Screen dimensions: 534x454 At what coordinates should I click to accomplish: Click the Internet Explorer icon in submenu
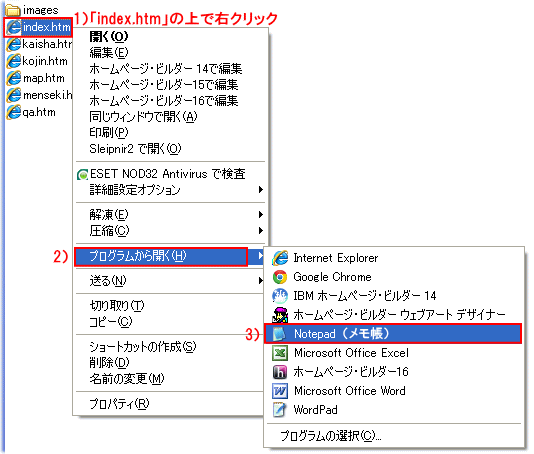(280, 258)
